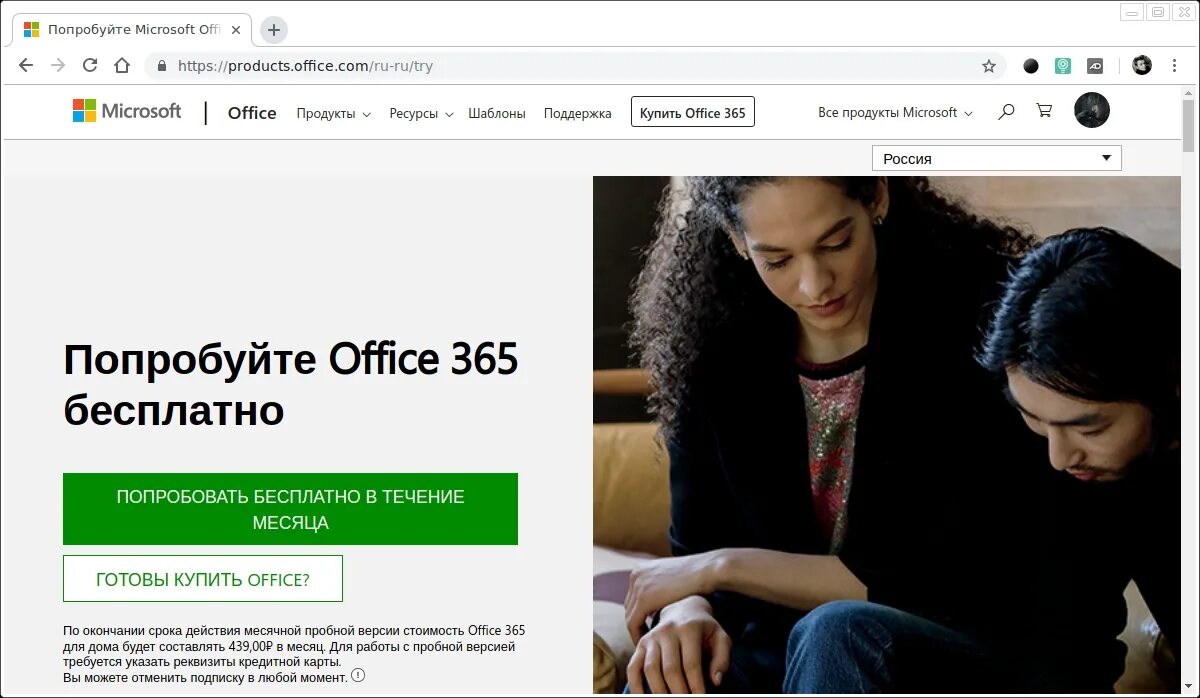Open the Chrome profile avatar

(1142, 66)
